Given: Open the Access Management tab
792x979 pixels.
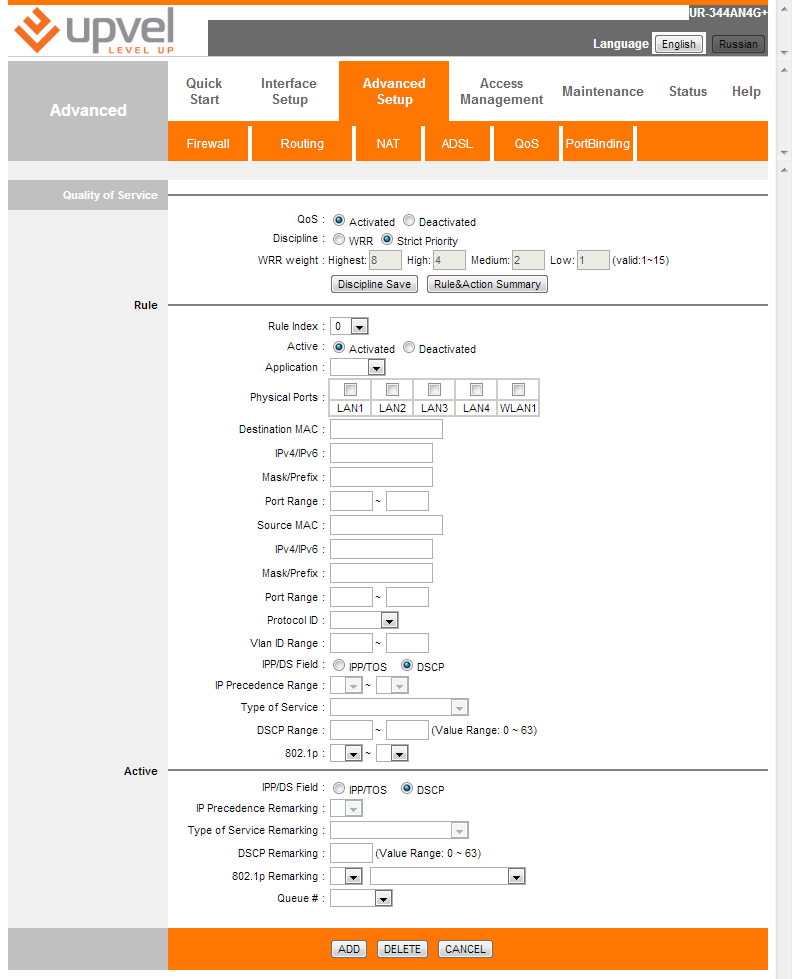Looking at the screenshot, I should click(x=501, y=91).
